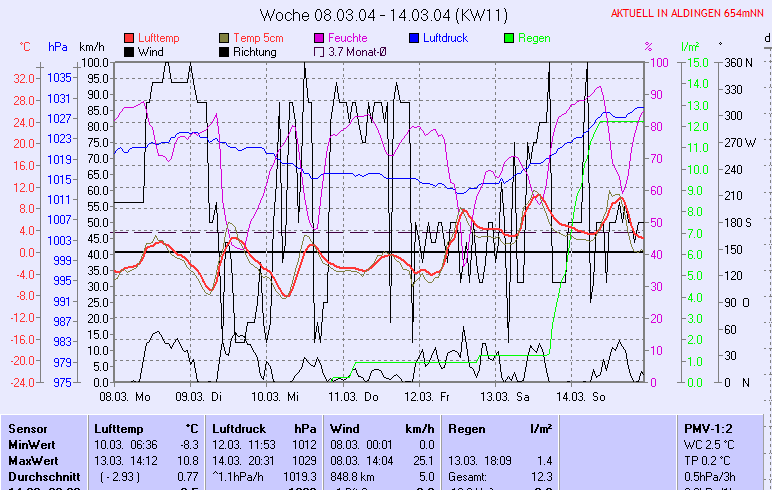Click the black Richtung legend square
Viewport: 772px width, 490px height.
click(x=224, y=52)
